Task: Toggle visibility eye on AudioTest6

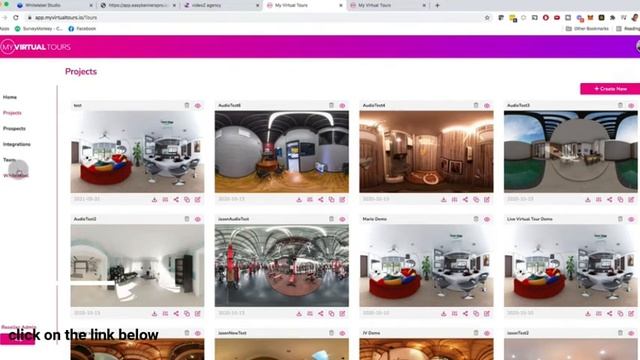Action: [x=342, y=106]
